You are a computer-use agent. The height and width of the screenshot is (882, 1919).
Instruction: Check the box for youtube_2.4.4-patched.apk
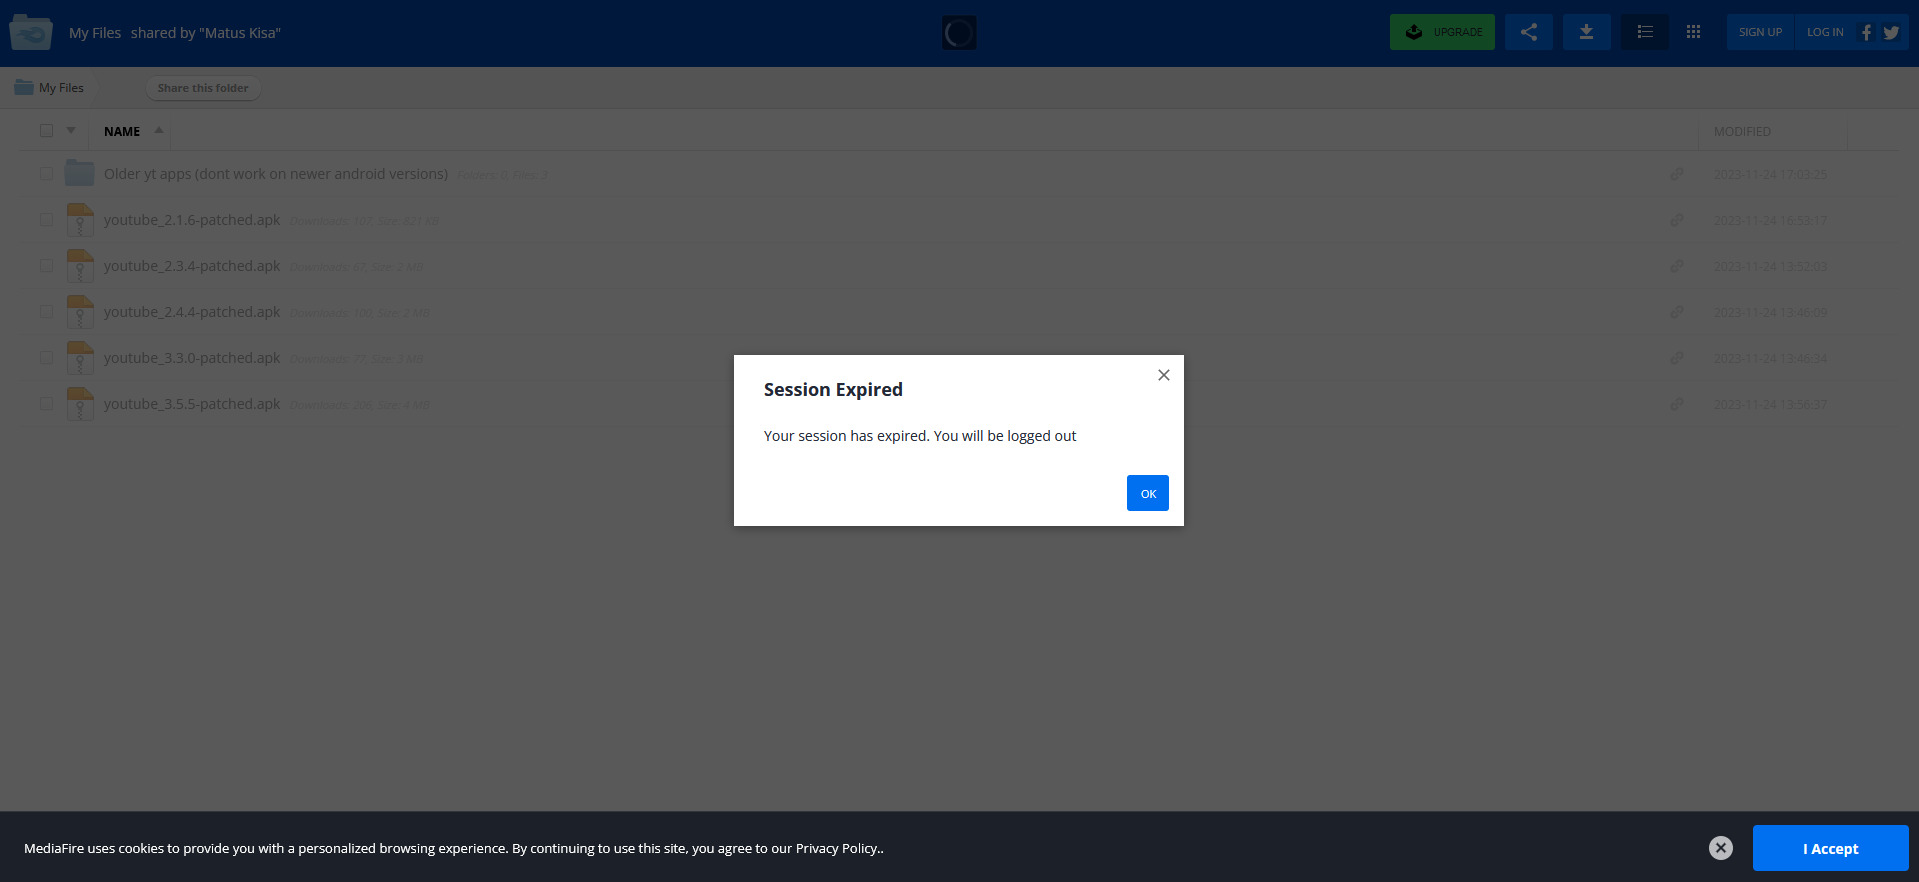pos(46,311)
